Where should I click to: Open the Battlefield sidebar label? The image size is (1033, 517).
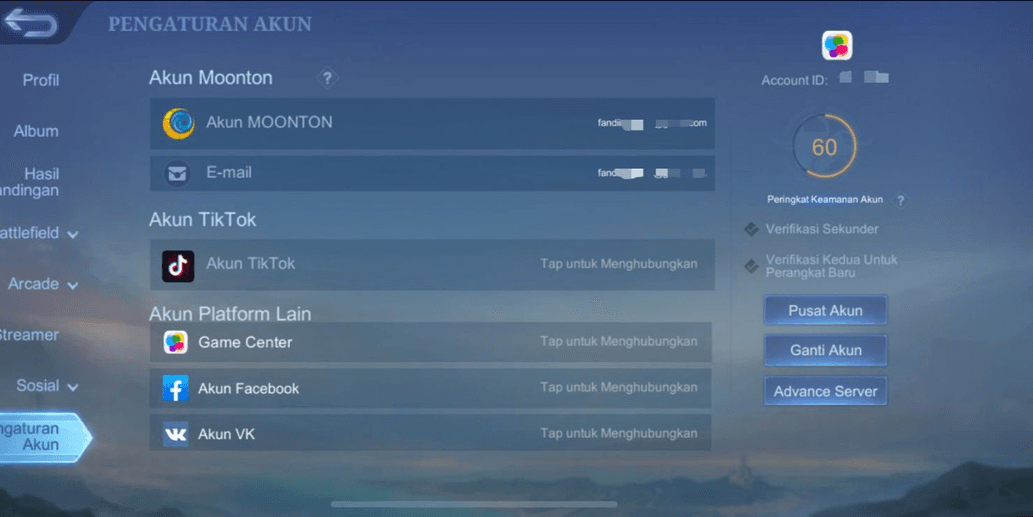click(x=30, y=233)
